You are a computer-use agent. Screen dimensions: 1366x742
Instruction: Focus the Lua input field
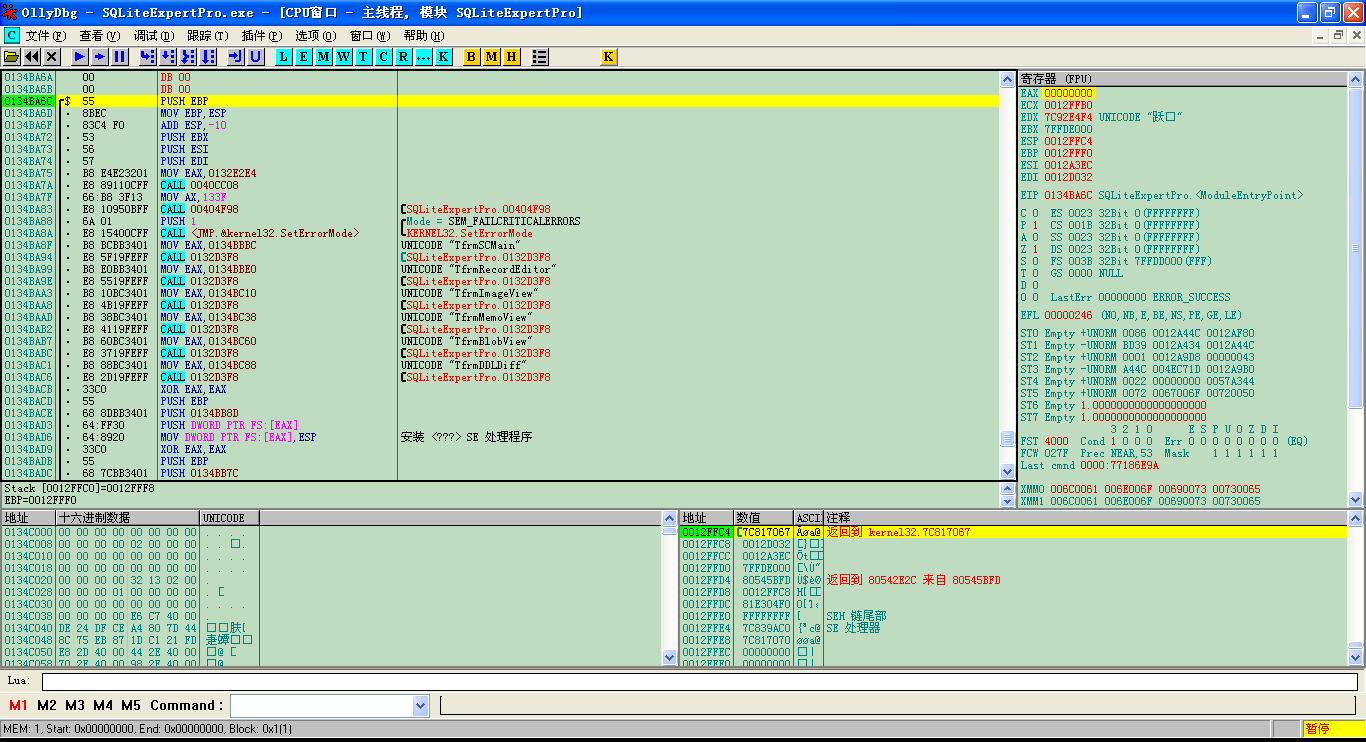tap(700, 682)
